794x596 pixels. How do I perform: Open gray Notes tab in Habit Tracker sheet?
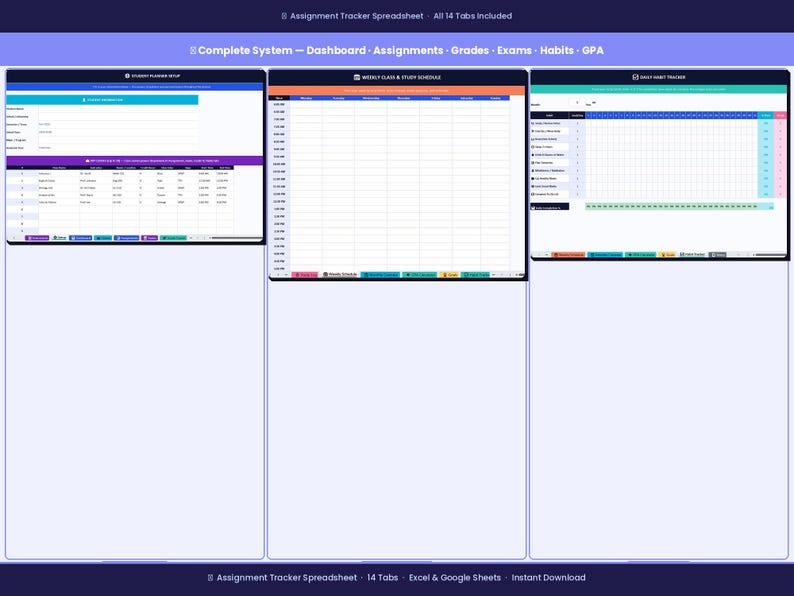click(718, 255)
